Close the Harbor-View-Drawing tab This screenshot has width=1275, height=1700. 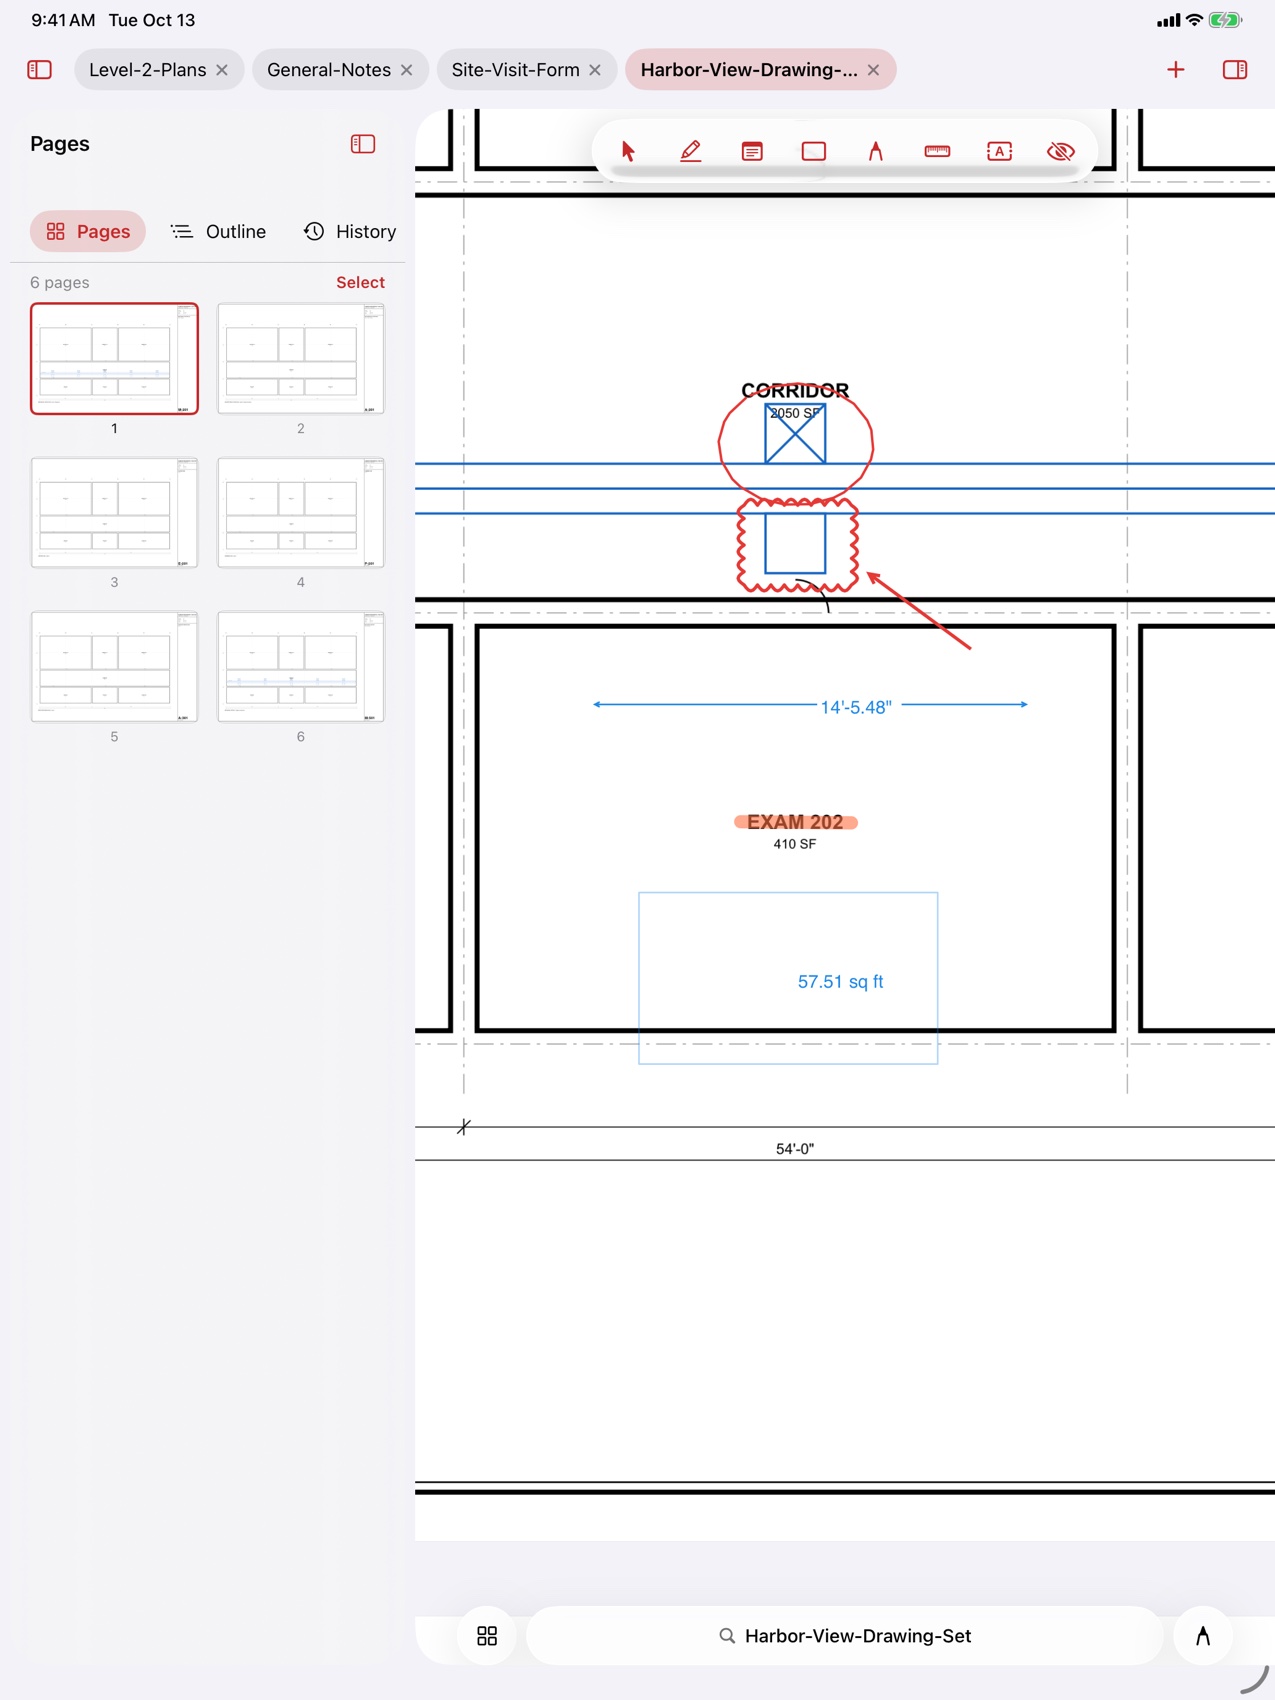click(873, 70)
